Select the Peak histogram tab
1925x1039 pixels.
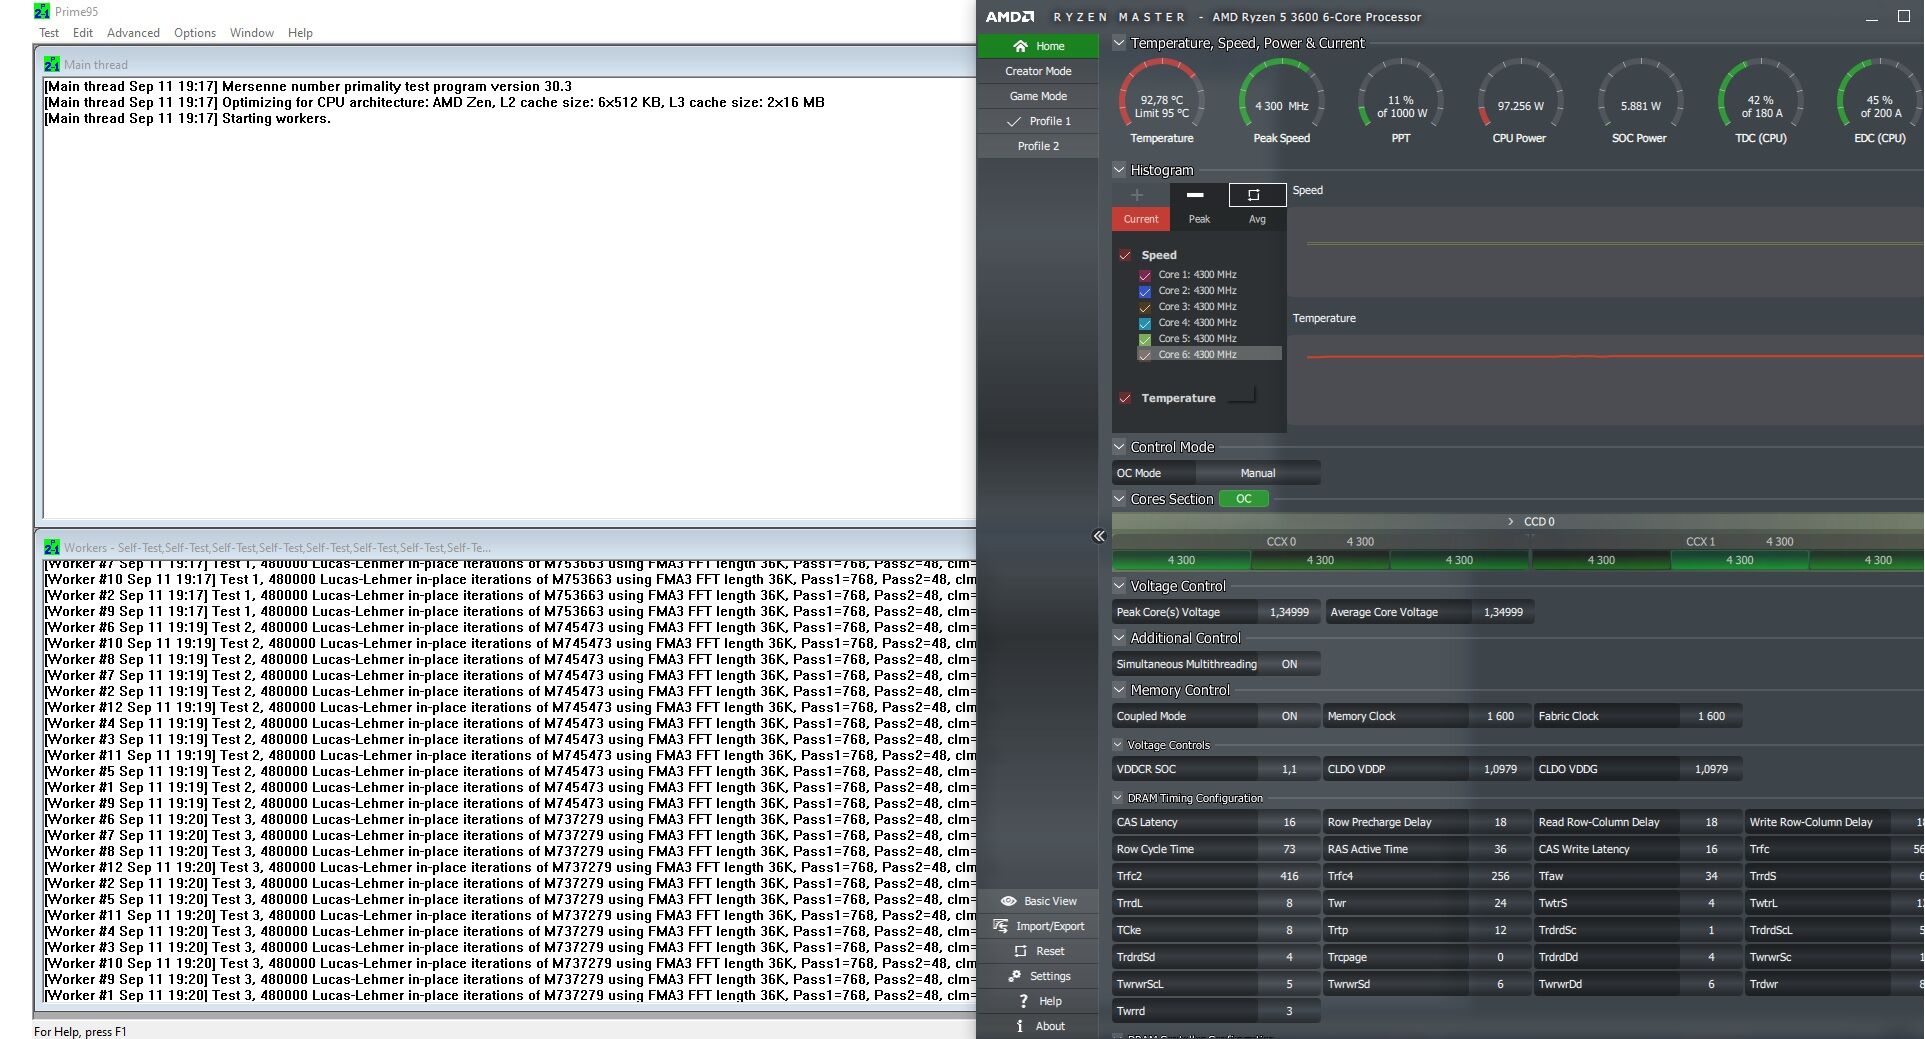(x=1199, y=219)
